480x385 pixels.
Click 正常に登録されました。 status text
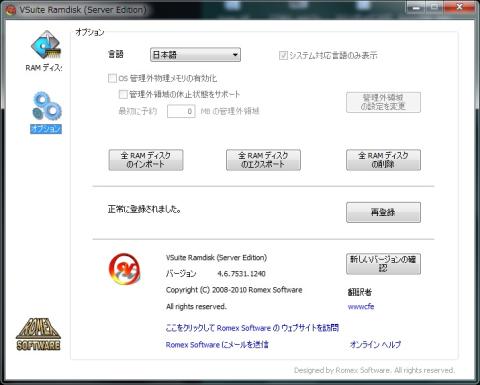point(144,209)
